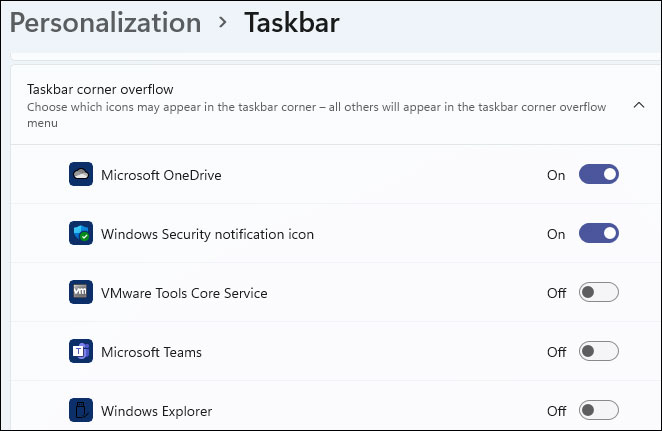Turn off the Microsoft OneDrive toggle

(x=598, y=175)
